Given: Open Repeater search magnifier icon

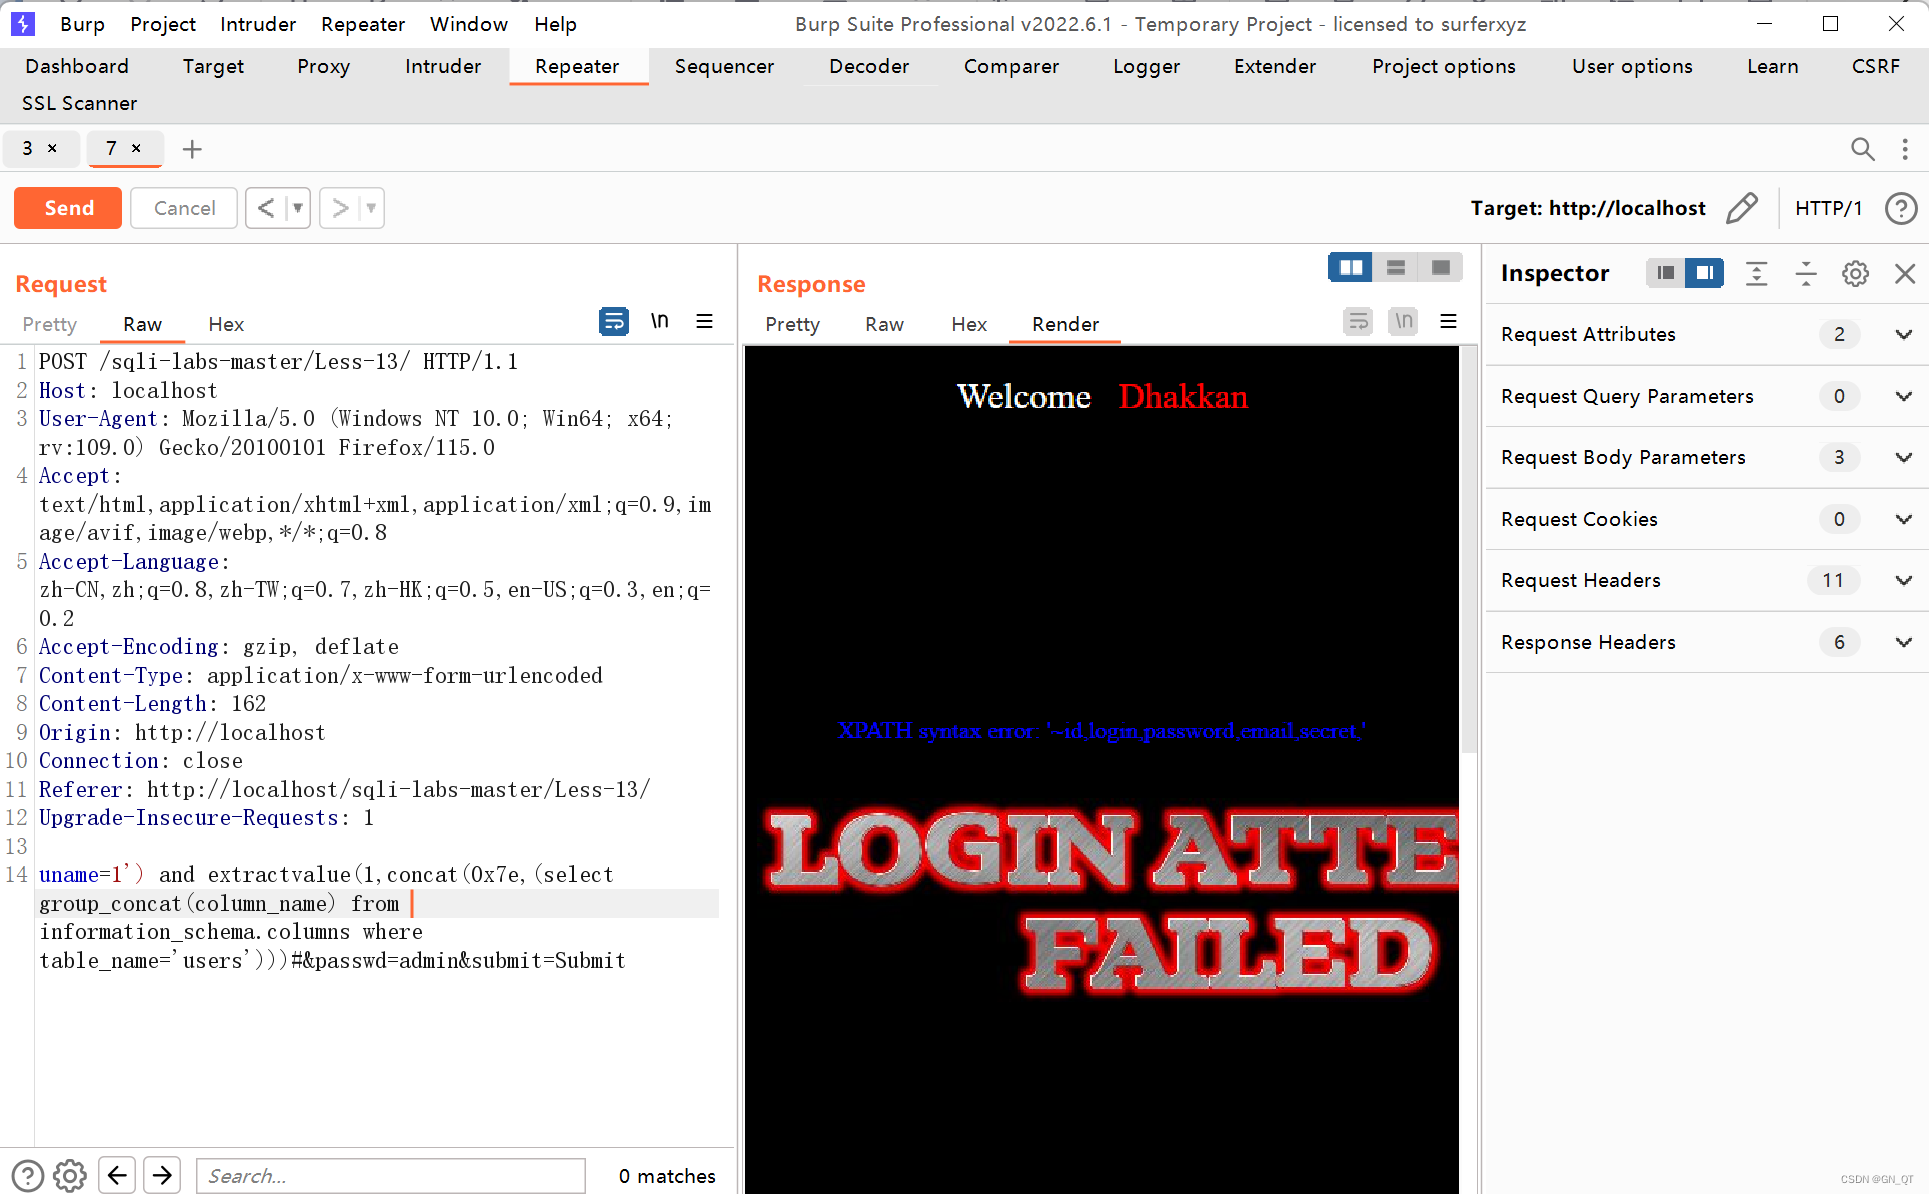Looking at the screenshot, I should pyautogui.click(x=1862, y=149).
